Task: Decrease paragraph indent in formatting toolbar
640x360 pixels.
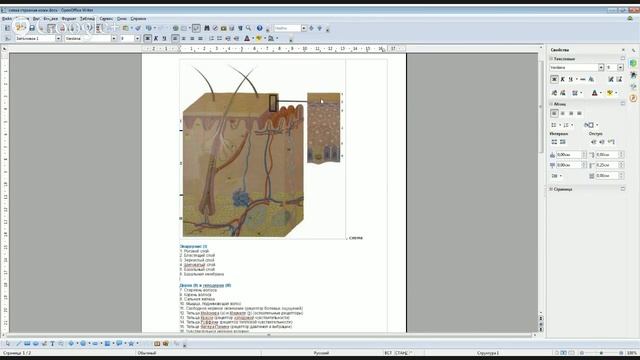Action: (x=228, y=38)
